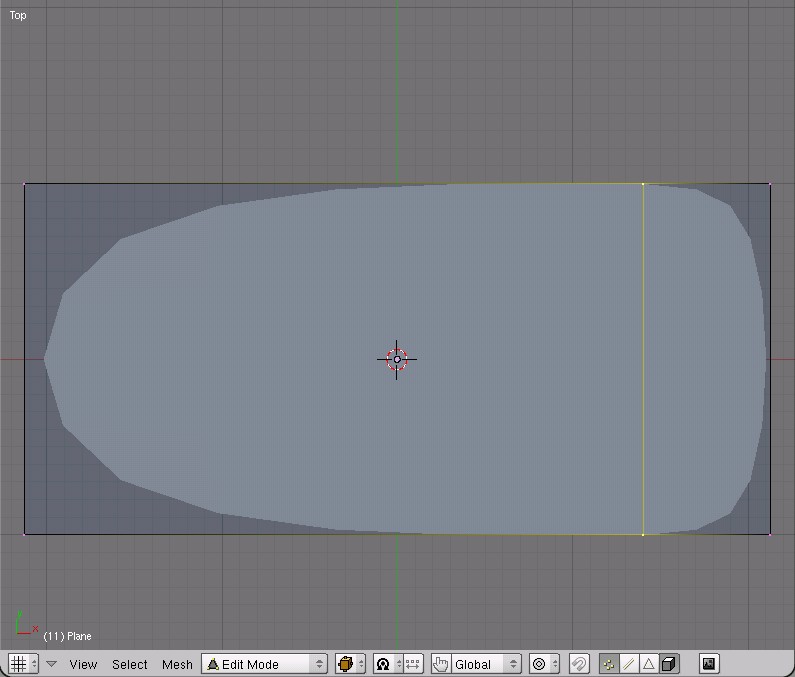Click the selected yellow vertex on top edge

[x=643, y=184]
